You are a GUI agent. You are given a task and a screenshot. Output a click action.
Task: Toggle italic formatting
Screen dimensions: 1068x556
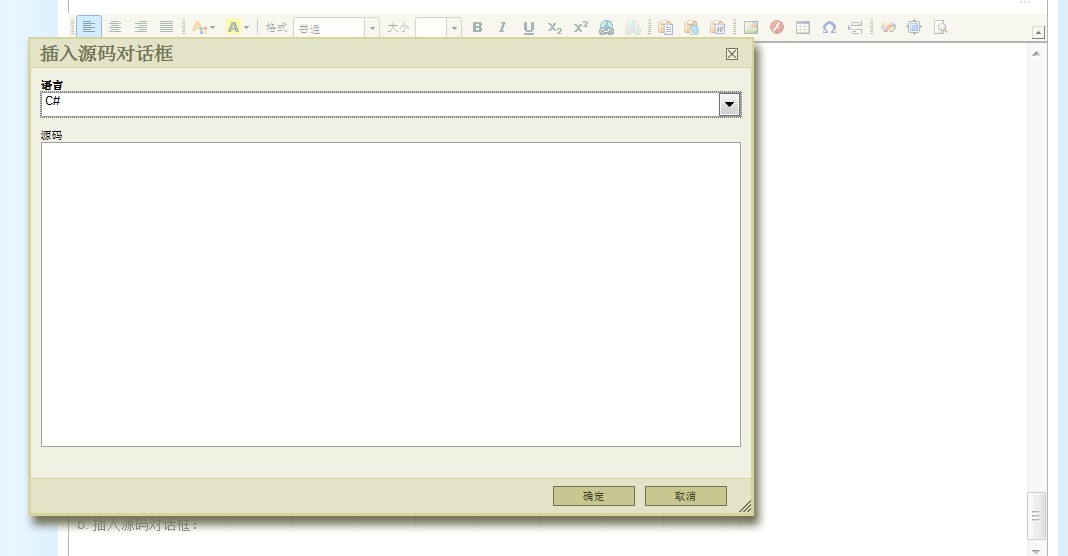(x=503, y=27)
